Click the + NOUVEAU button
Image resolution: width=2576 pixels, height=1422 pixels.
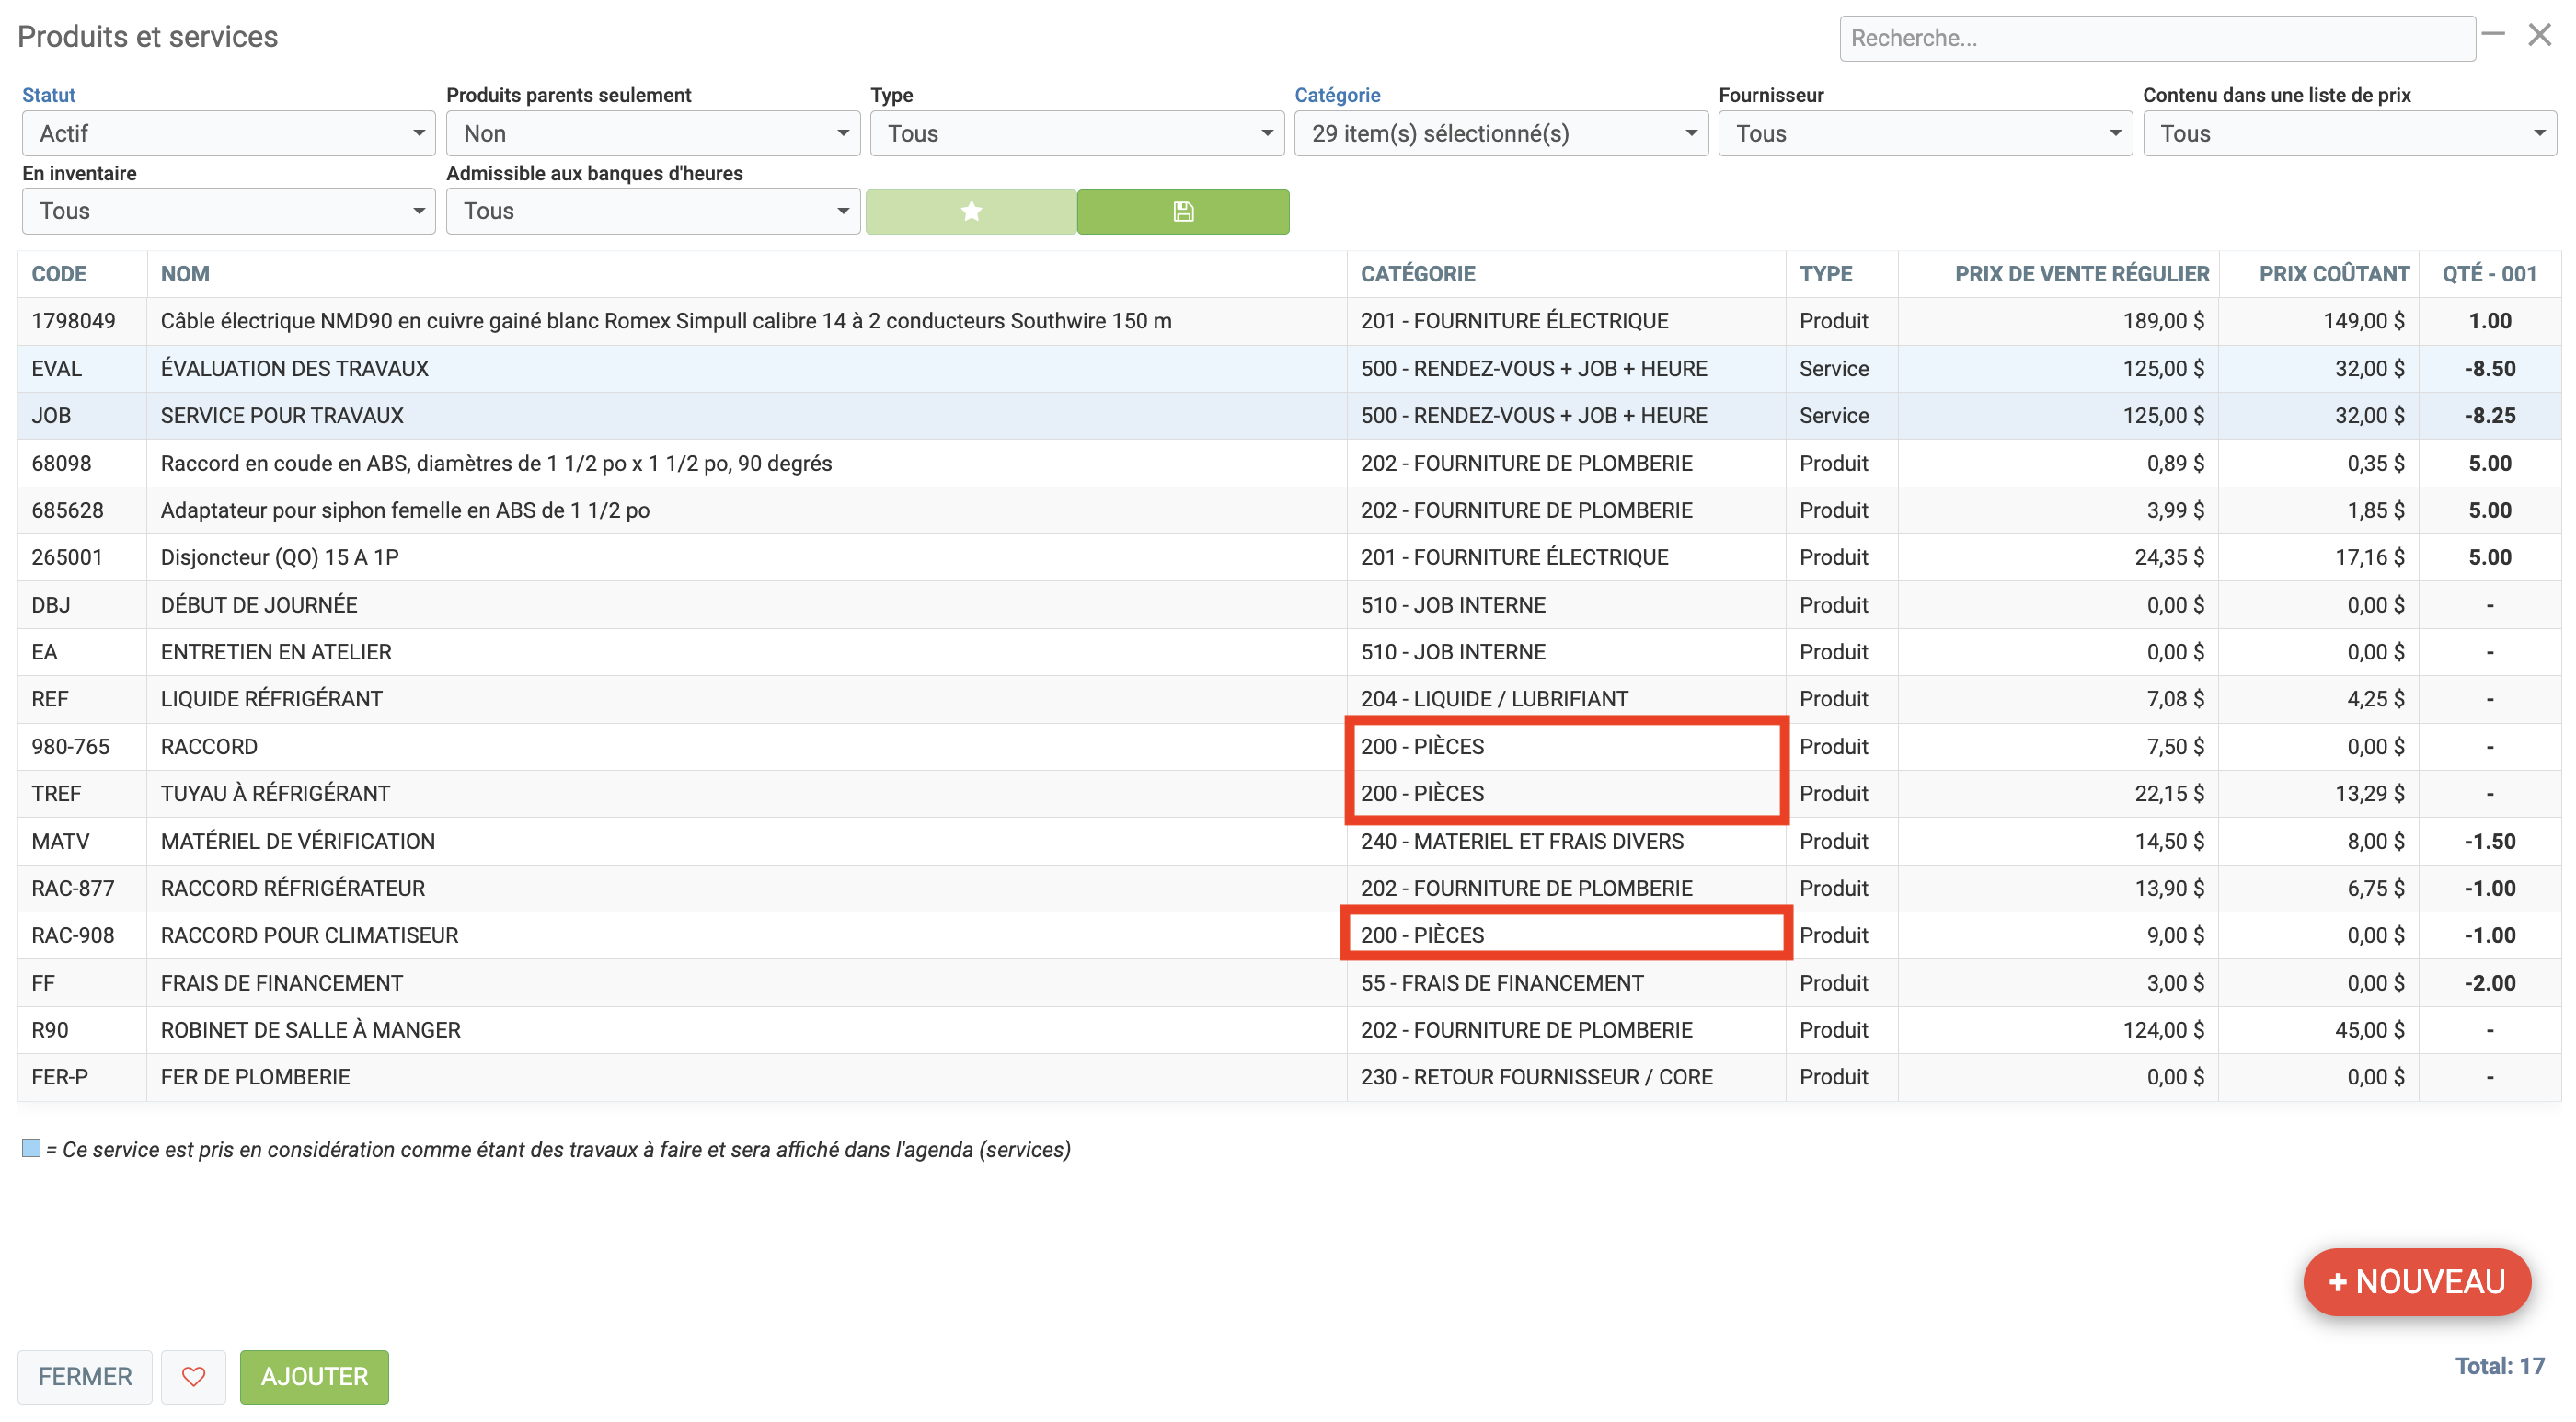[2416, 1281]
